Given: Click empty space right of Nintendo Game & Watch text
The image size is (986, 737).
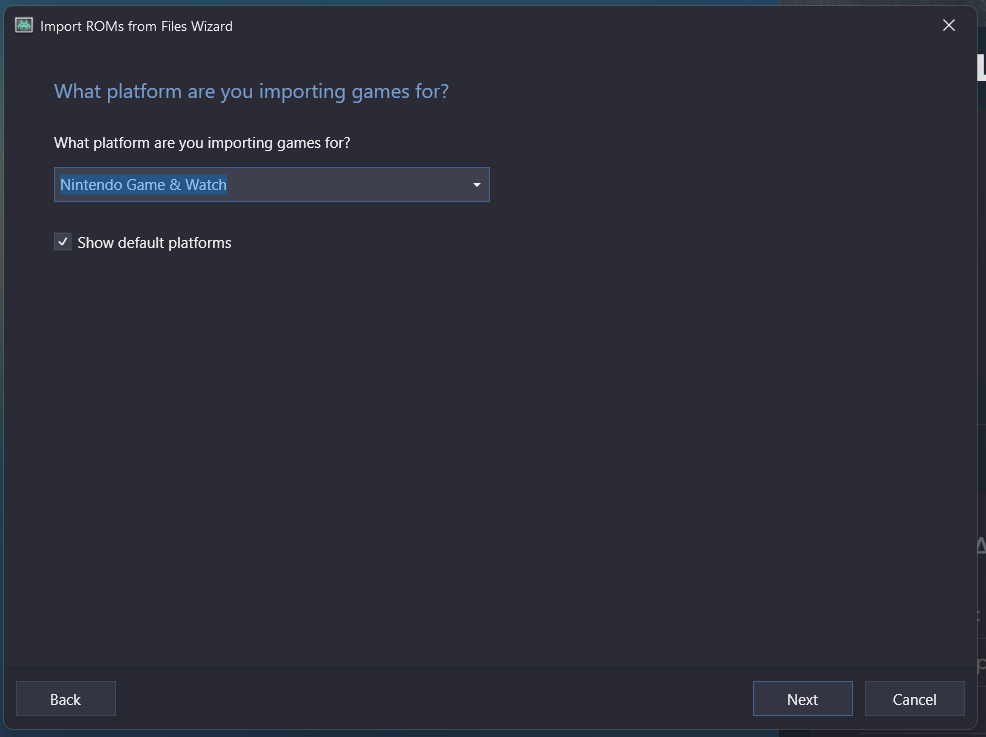Looking at the screenshot, I should pos(346,185).
